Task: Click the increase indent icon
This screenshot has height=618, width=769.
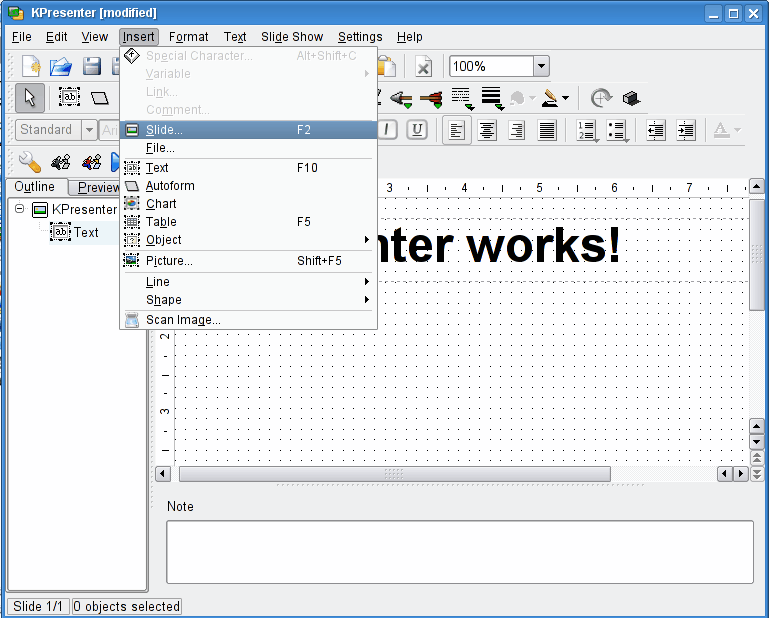Action: pos(686,130)
